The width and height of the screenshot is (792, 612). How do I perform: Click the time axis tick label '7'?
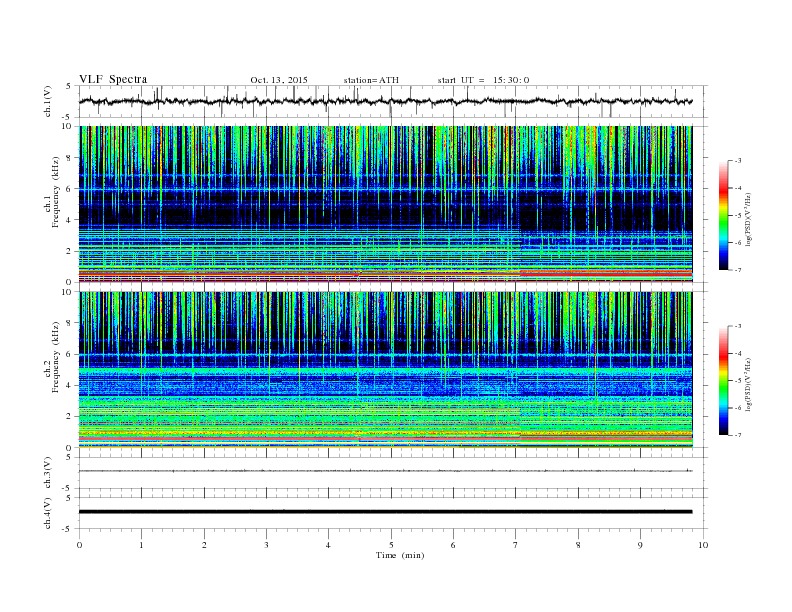(516, 545)
